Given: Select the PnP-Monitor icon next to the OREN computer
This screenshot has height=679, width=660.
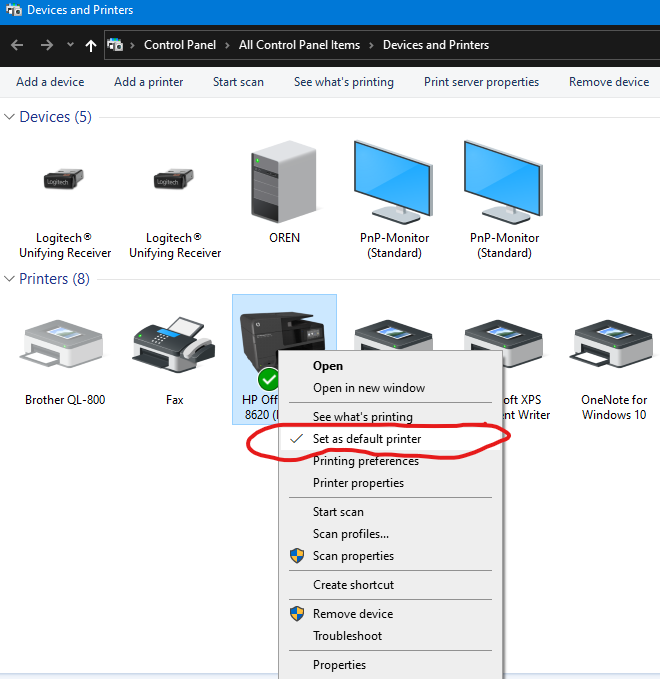Looking at the screenshot, I should [393, 182].
